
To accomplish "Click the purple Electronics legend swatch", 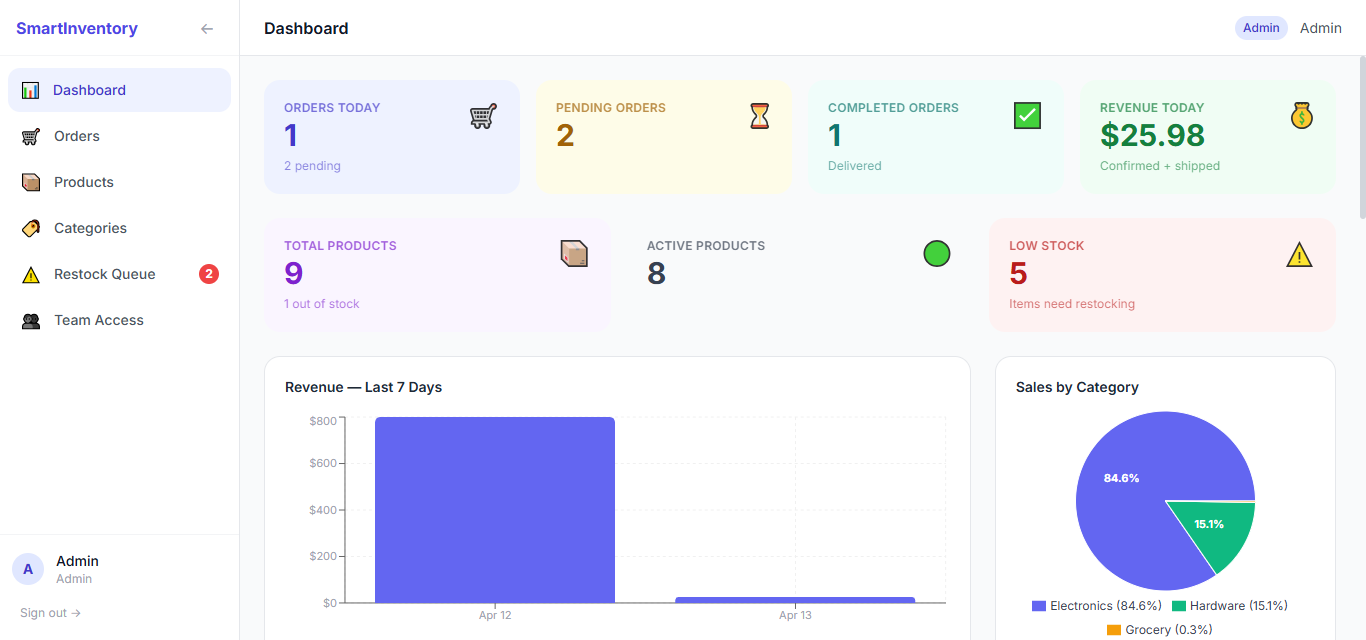I will pos(1039,606).
